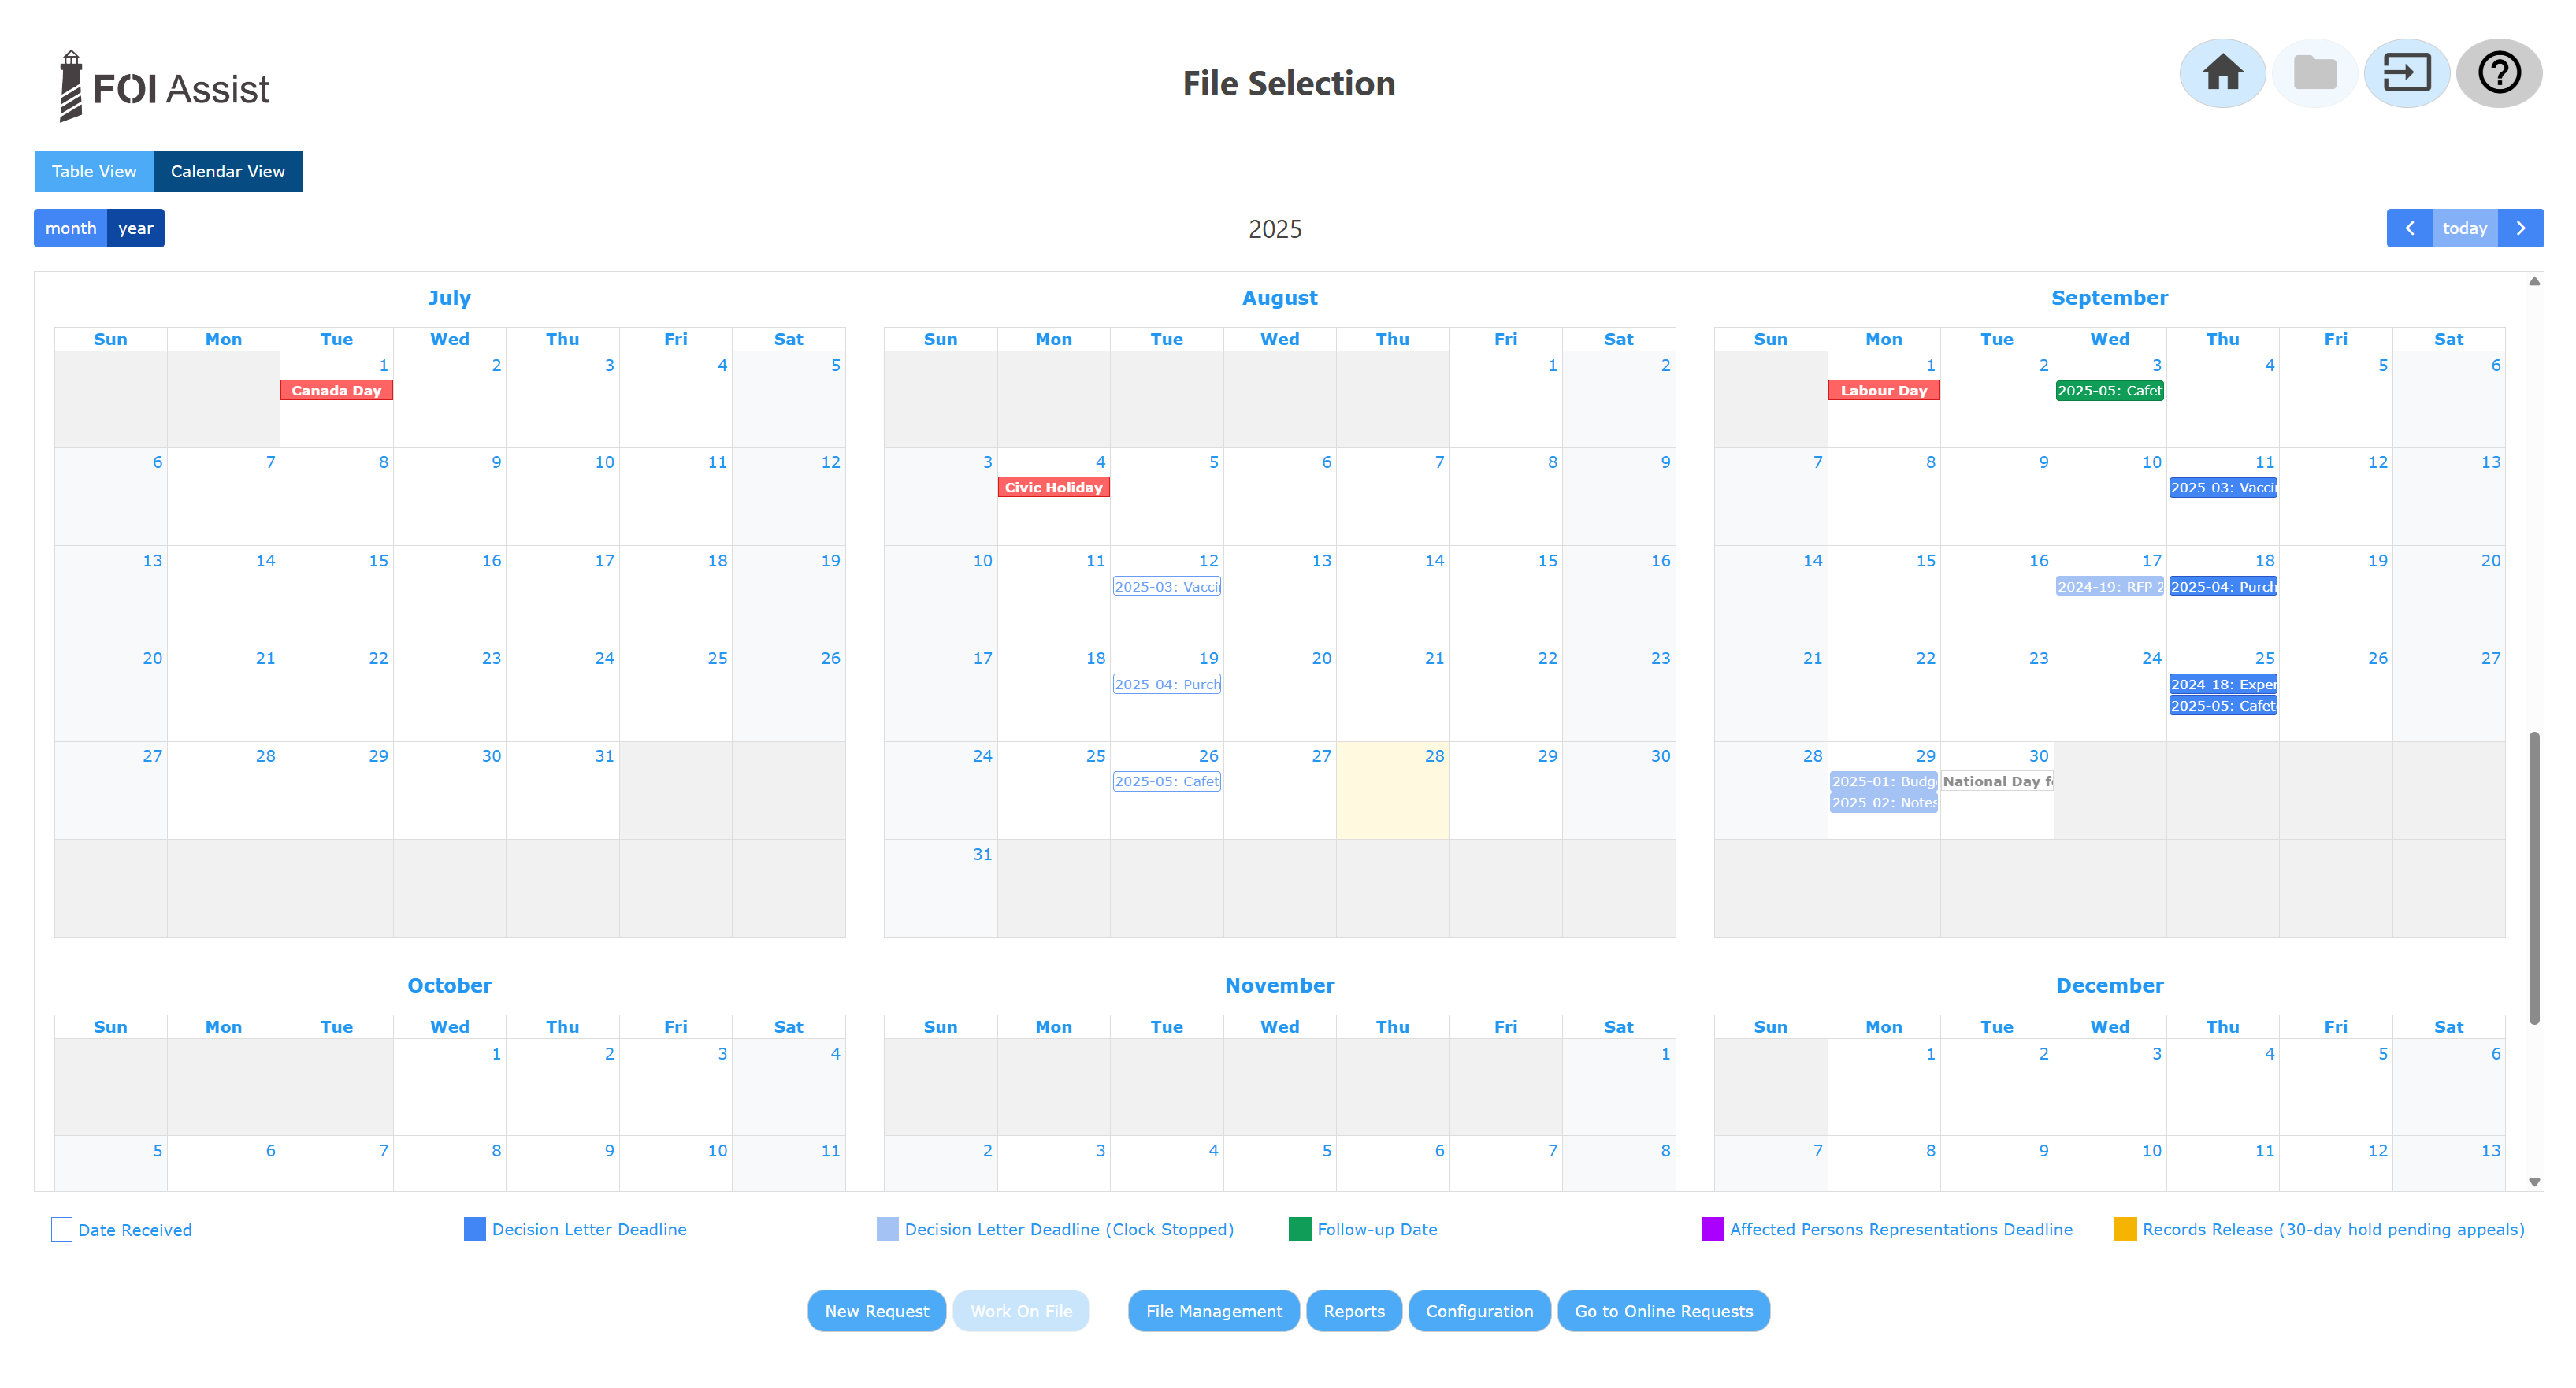Click the New Request button

point(876,1311)
